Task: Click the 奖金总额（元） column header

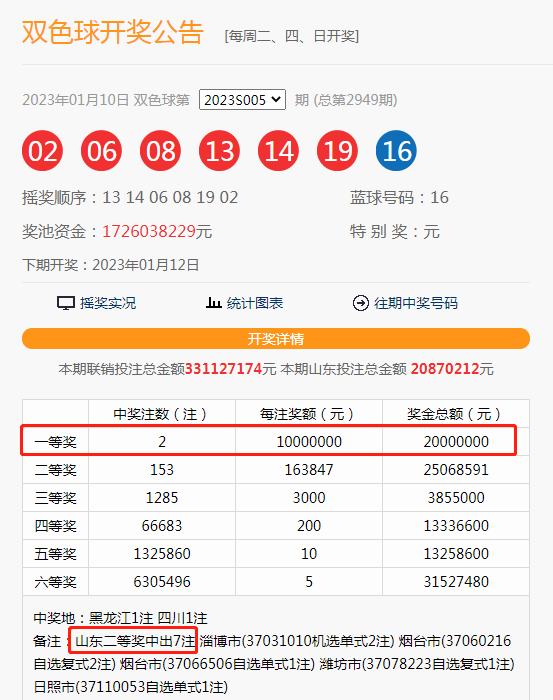Action: point(456,414)
